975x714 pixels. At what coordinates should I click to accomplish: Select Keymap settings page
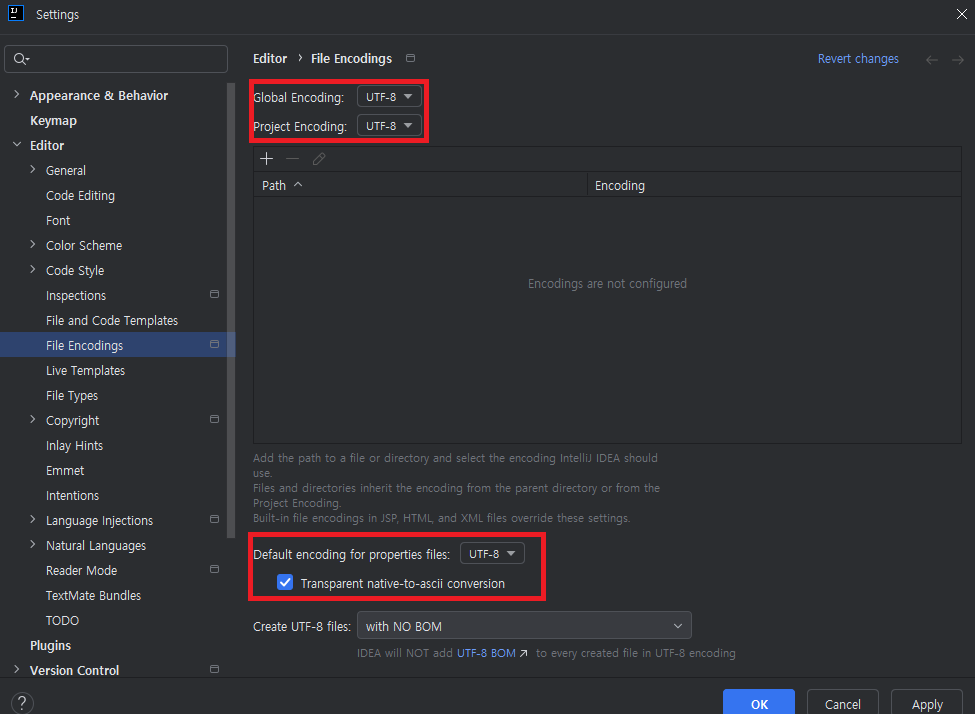point(53,121)
